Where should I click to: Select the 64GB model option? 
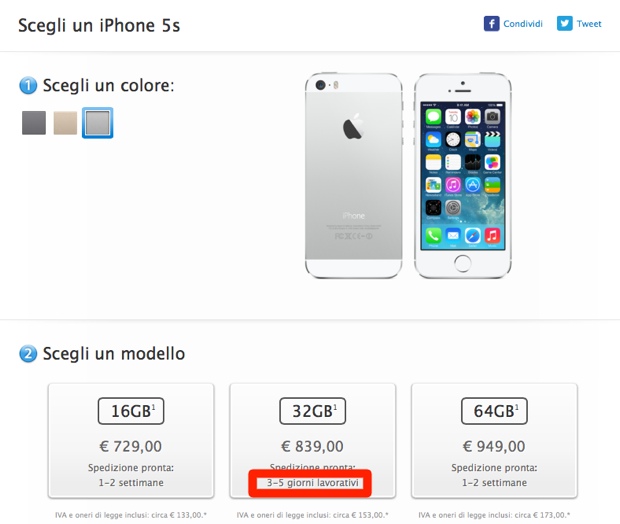(494, 441)
